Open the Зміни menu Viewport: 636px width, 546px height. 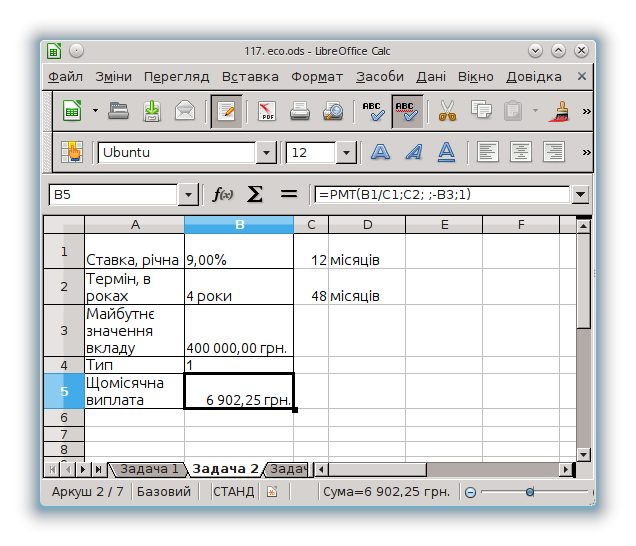tap(114, 77)
